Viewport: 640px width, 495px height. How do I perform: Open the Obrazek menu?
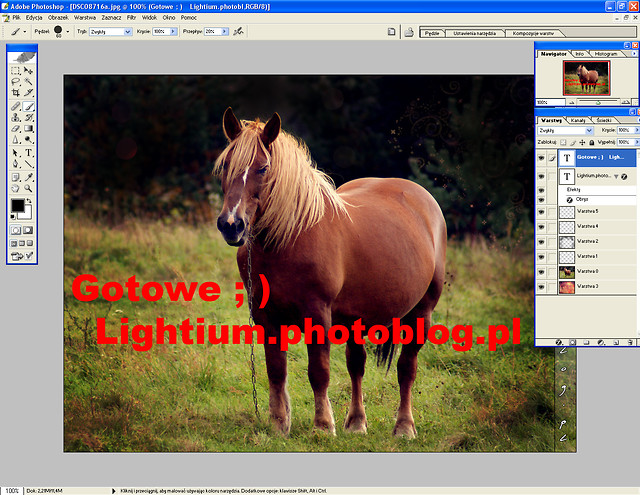(58, 18)
